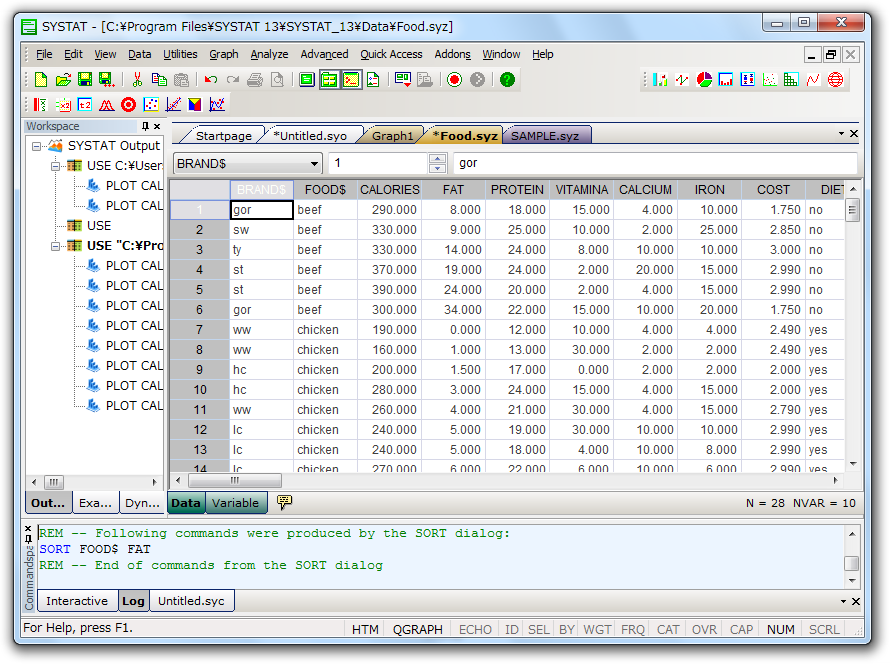Click the green Scatterplot matrix icon
This screenshot has height=664, width=890.
[791, 79]
